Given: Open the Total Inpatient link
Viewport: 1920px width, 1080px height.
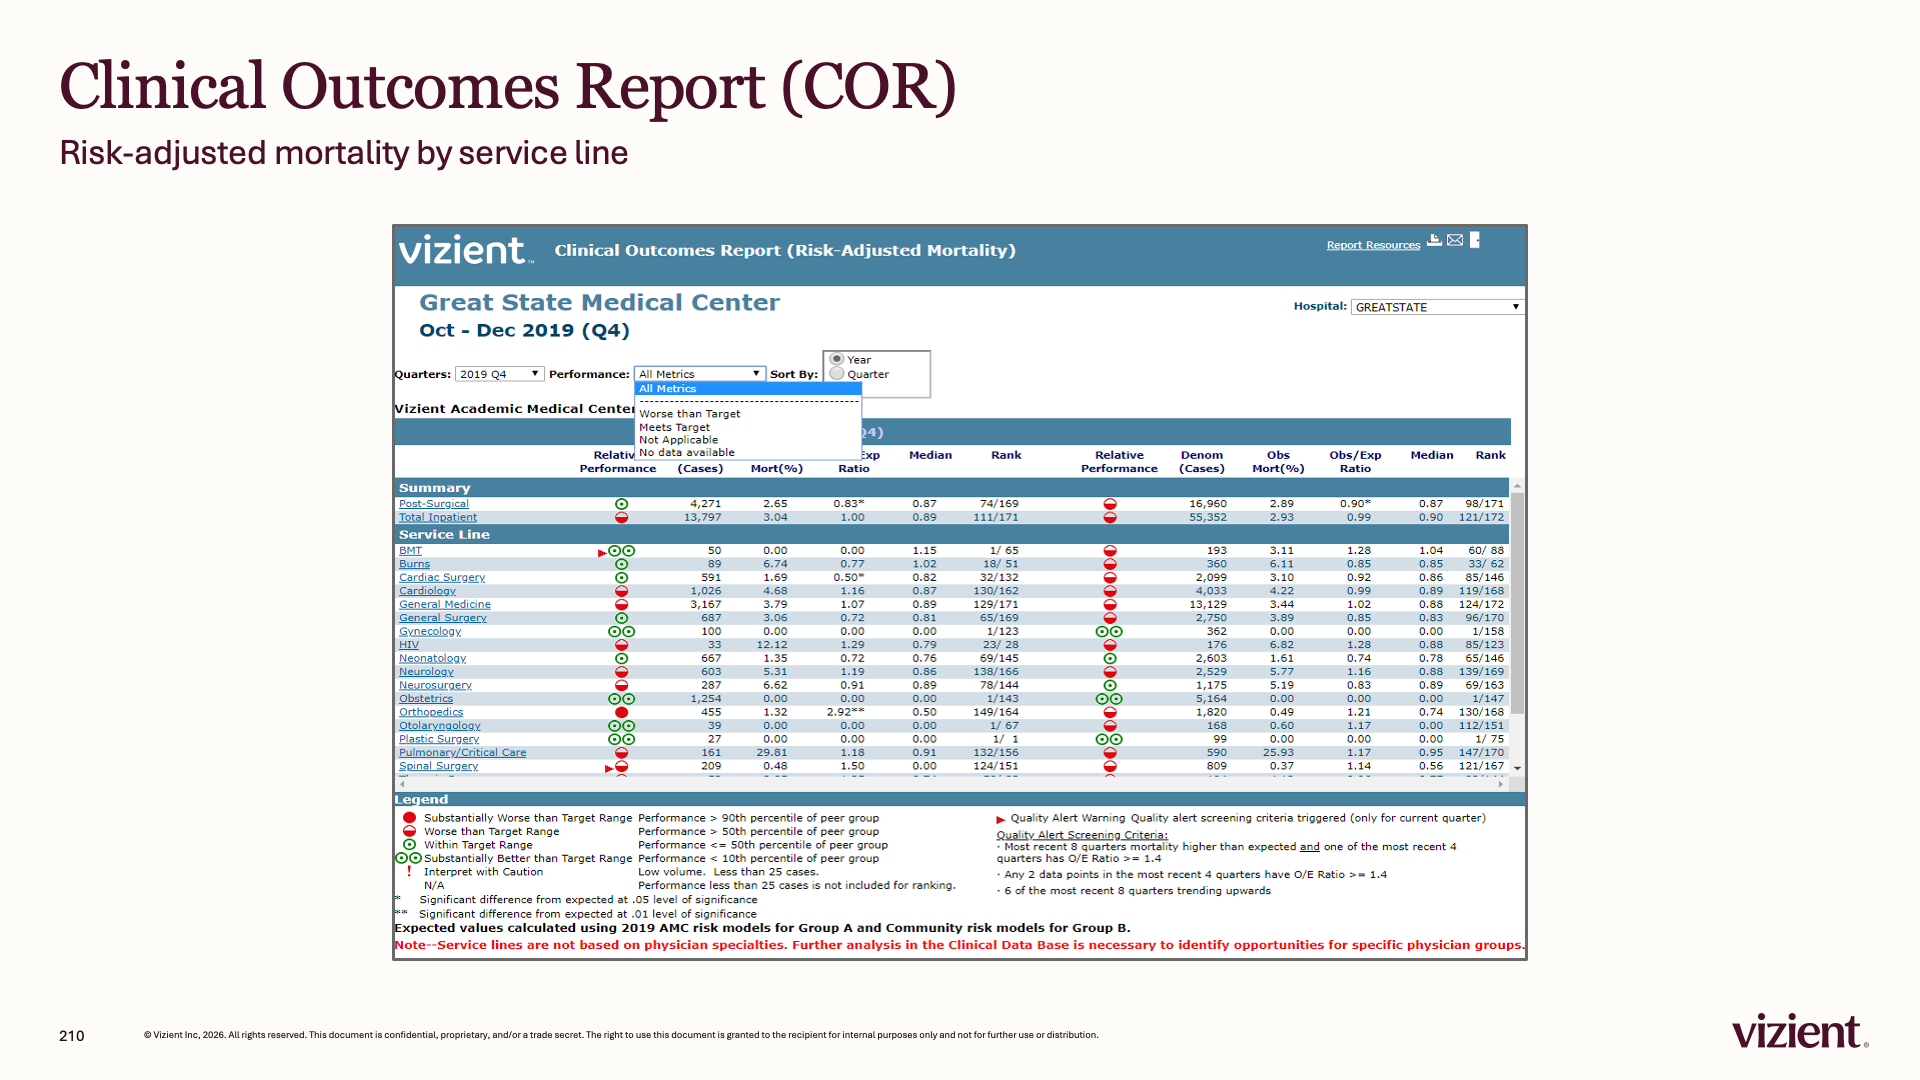Looking at the screenshot, I should [437, 517].
